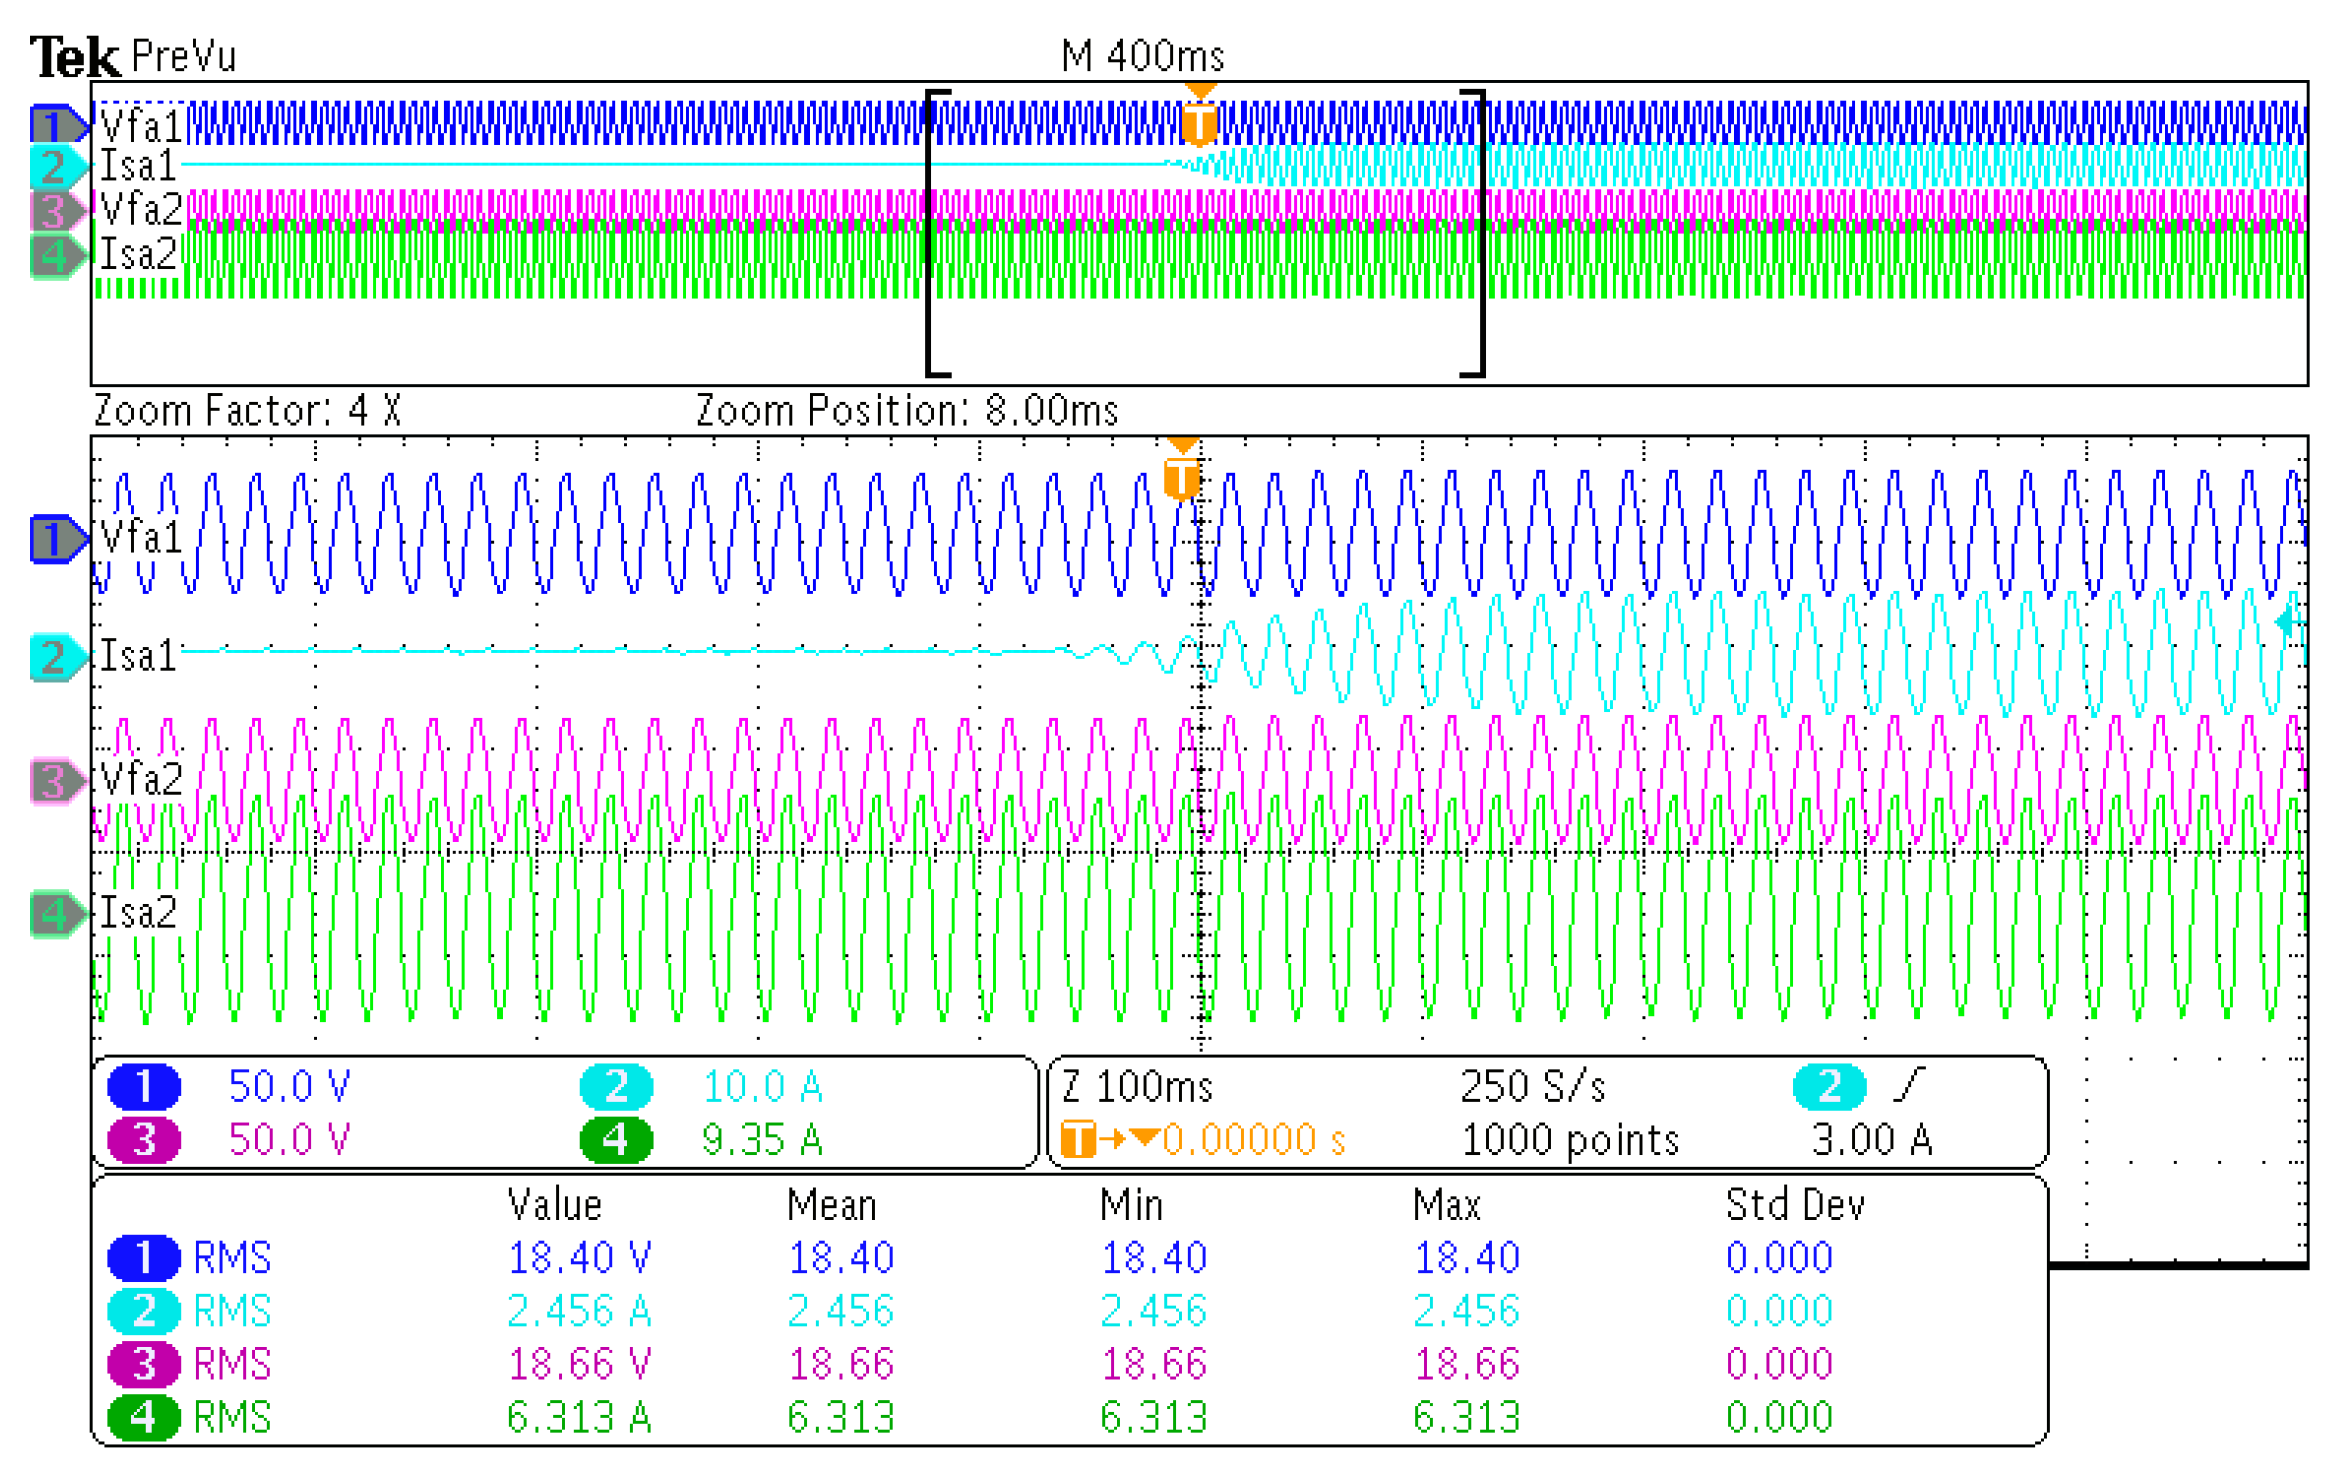Click the magenta channel 3 overview marker

pos(56,210)
